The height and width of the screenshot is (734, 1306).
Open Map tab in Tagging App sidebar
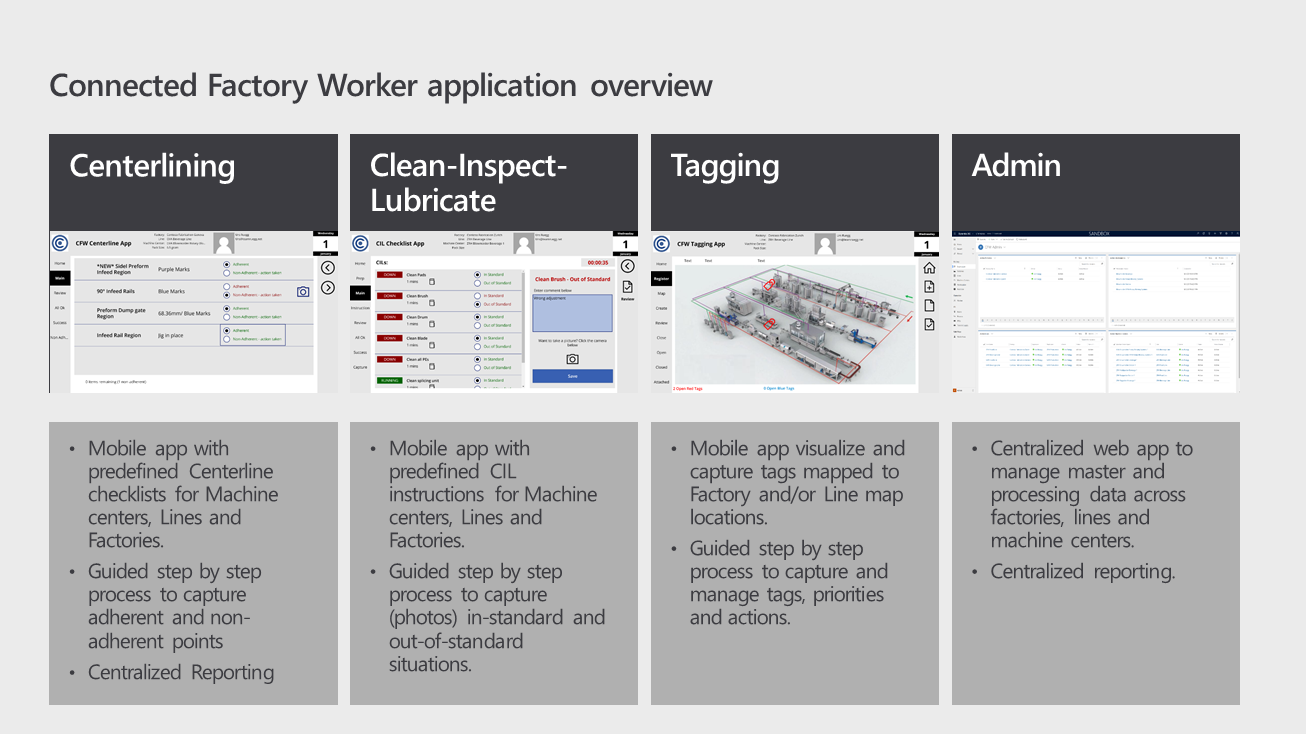coord(661,293)
